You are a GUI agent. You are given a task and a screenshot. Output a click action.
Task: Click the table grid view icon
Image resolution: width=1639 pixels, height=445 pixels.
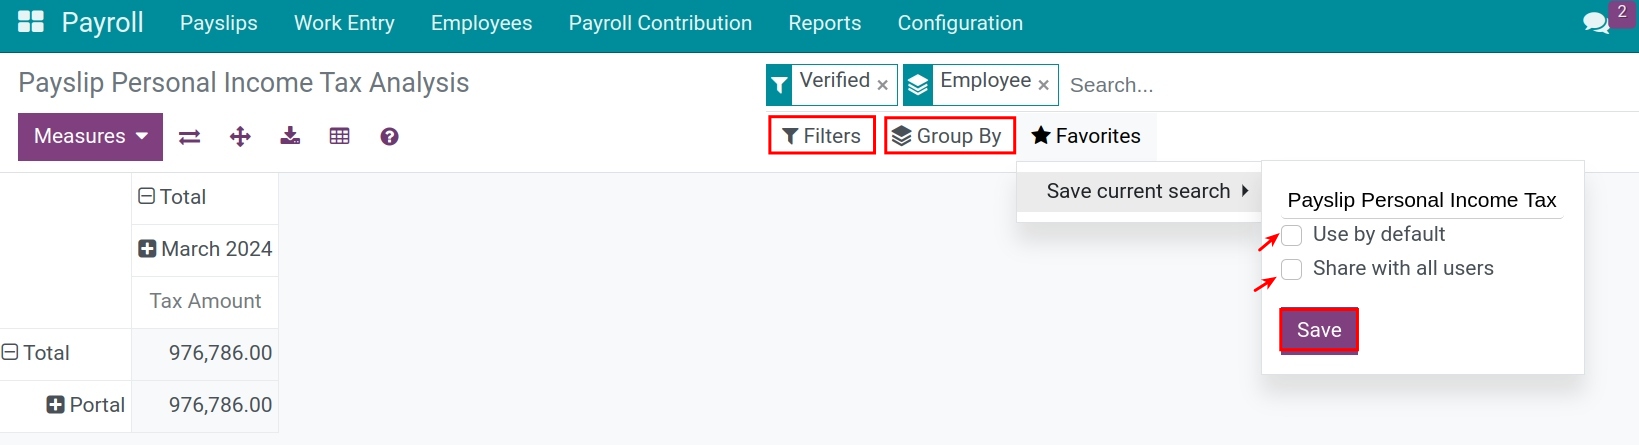coord(340,137)
